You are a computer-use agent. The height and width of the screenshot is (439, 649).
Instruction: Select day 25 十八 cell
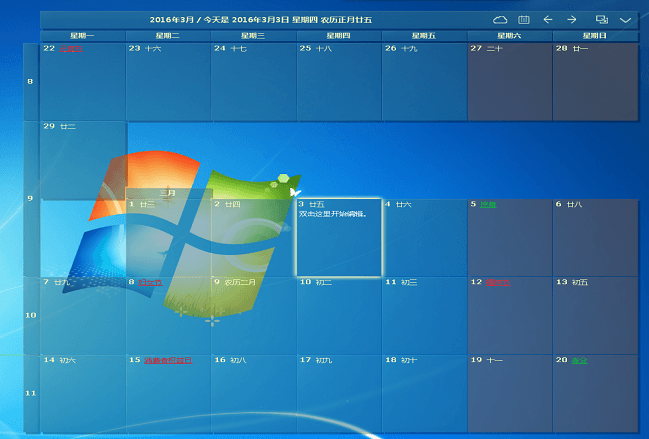(339, 82)
